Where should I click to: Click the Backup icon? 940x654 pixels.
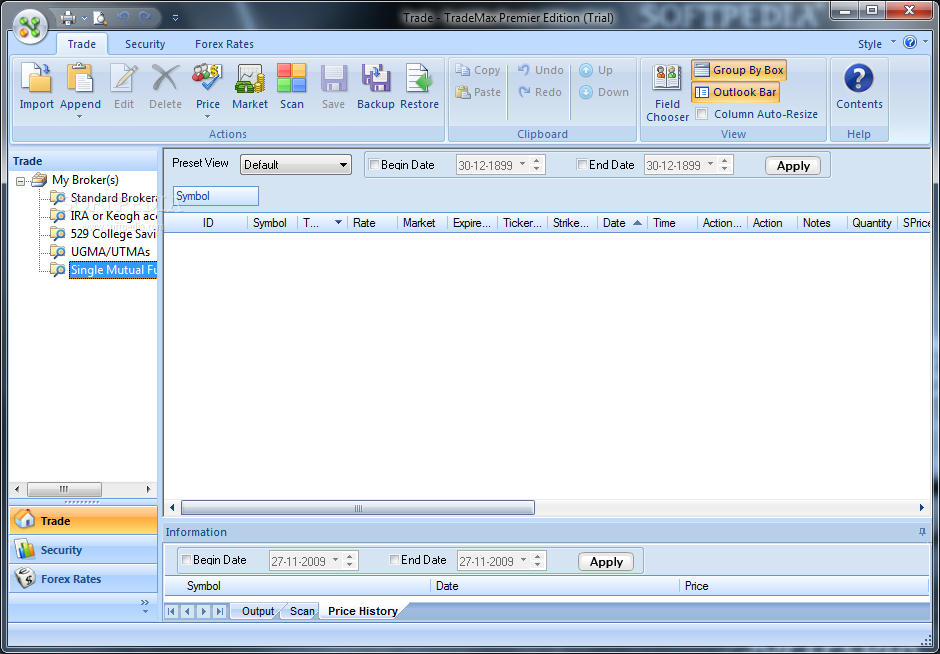click(376, 78)
